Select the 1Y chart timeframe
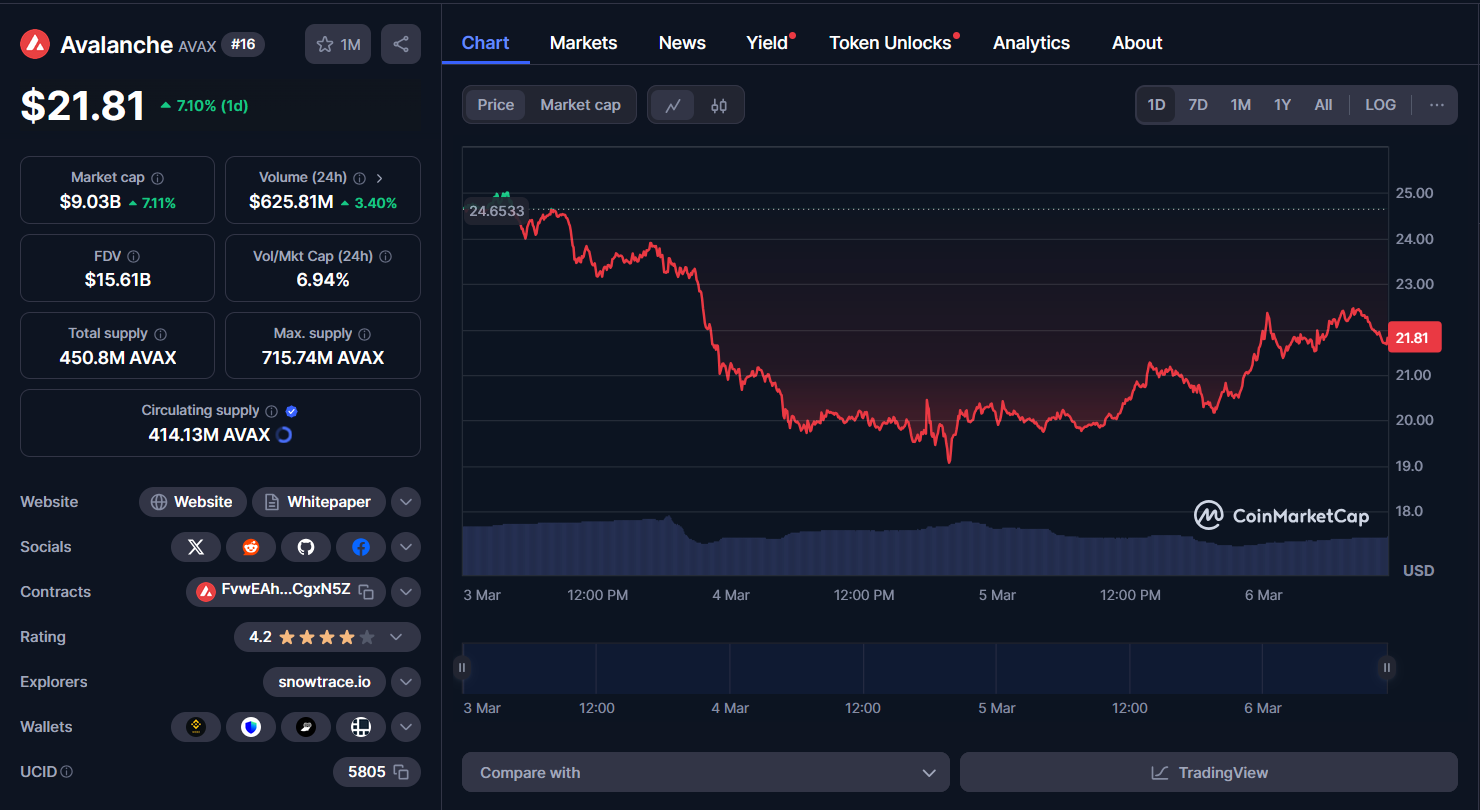The width and height of the screenshot is (1480, 810). coord(1282,104)
